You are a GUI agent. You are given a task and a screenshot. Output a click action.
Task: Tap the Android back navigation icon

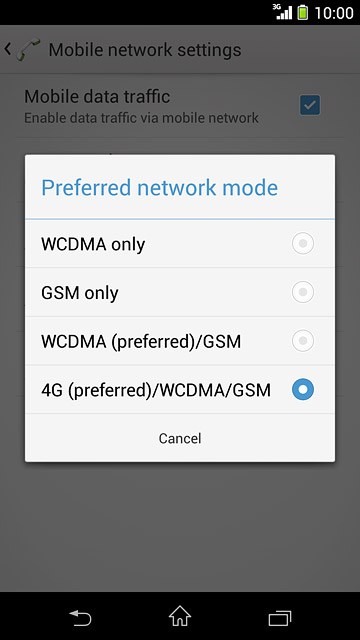click(x=80, y=617)
